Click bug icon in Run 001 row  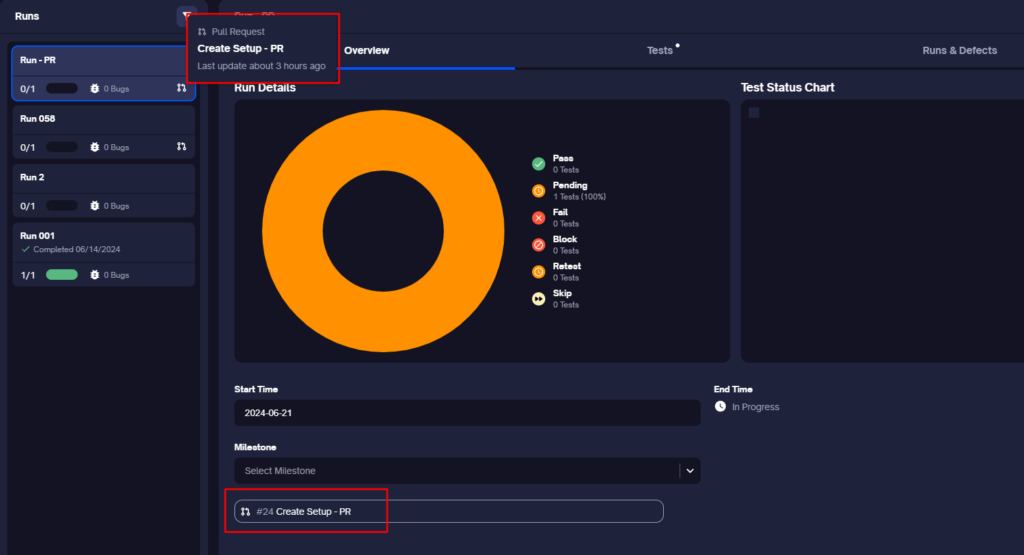95,275
